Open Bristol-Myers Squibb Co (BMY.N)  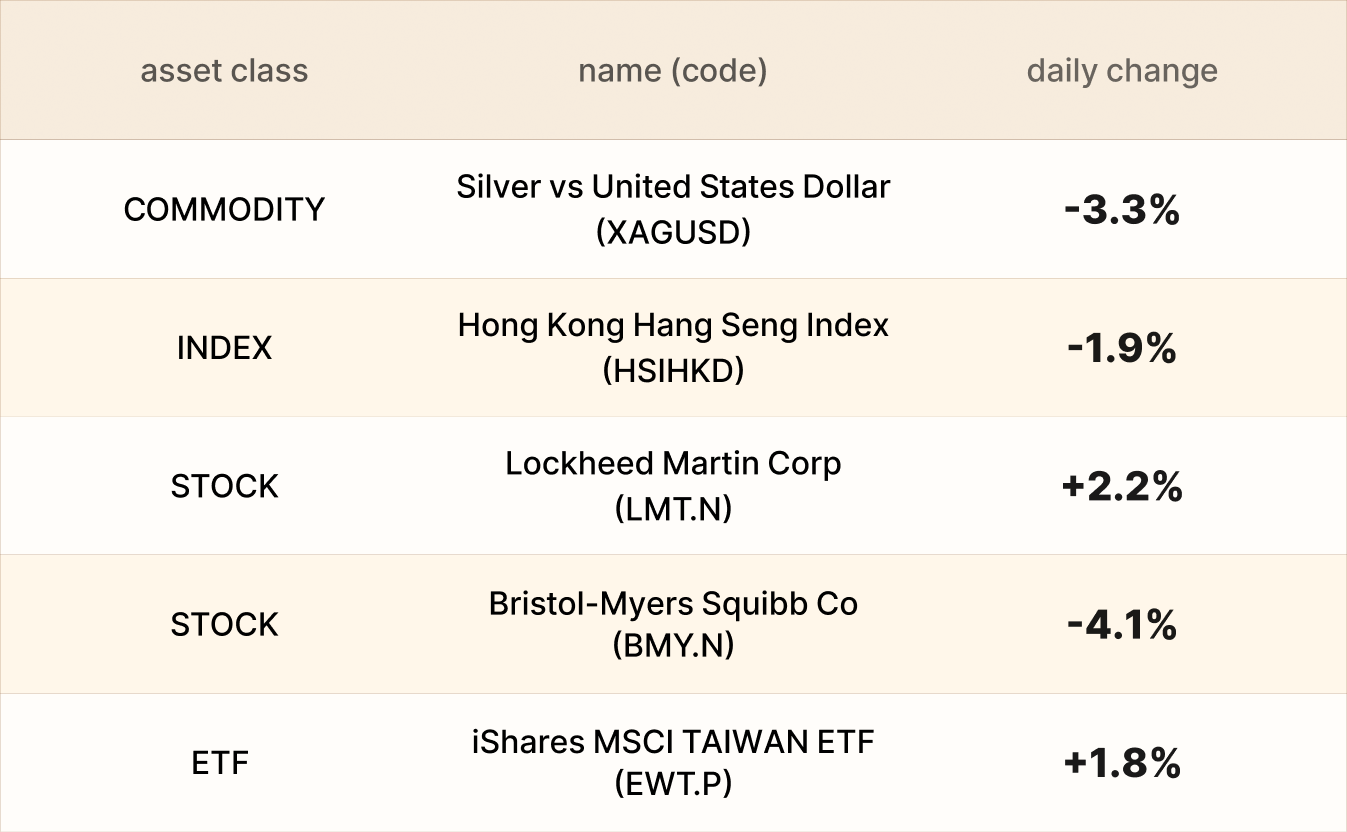pos(673,604)
